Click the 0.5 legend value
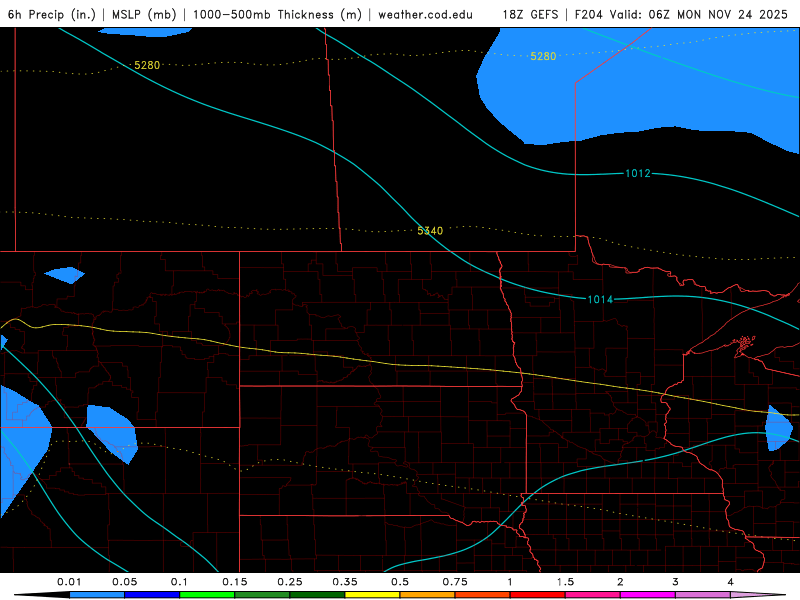The width and height of the screenshot is (800, 600). click(x=400, y=582)
